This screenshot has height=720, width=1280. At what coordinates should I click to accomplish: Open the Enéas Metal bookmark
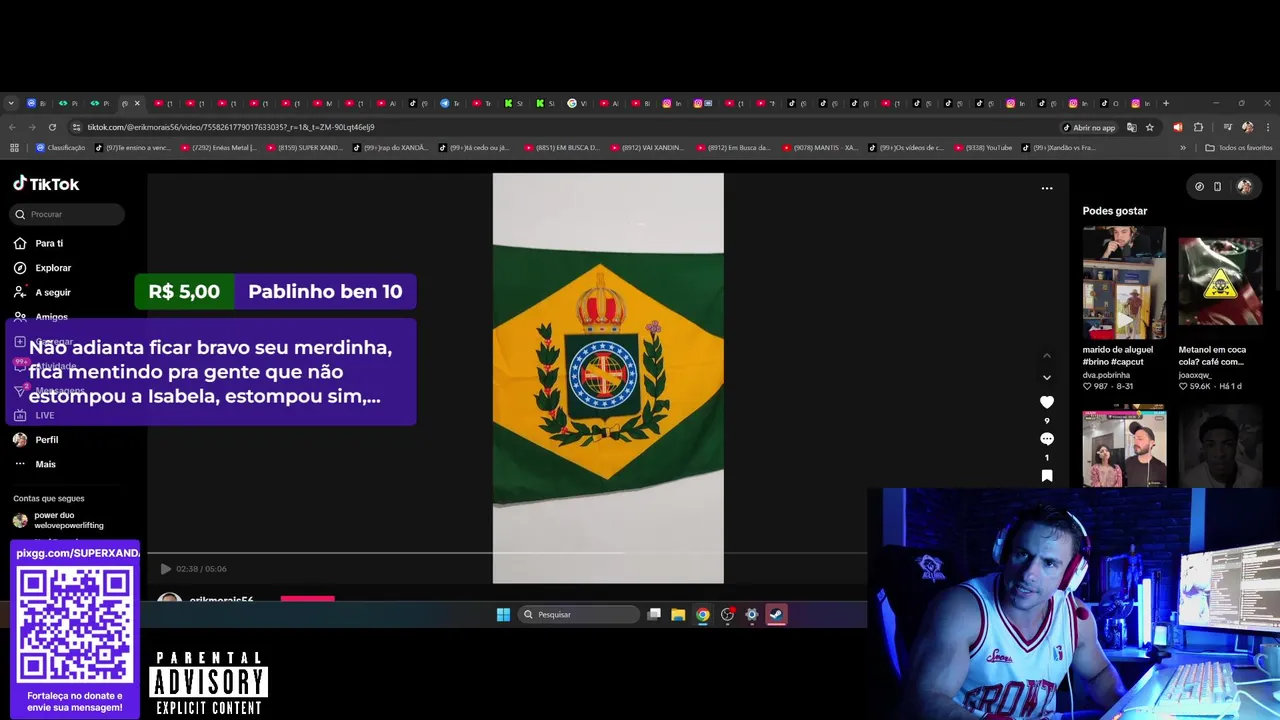click(x=217, y=148)
